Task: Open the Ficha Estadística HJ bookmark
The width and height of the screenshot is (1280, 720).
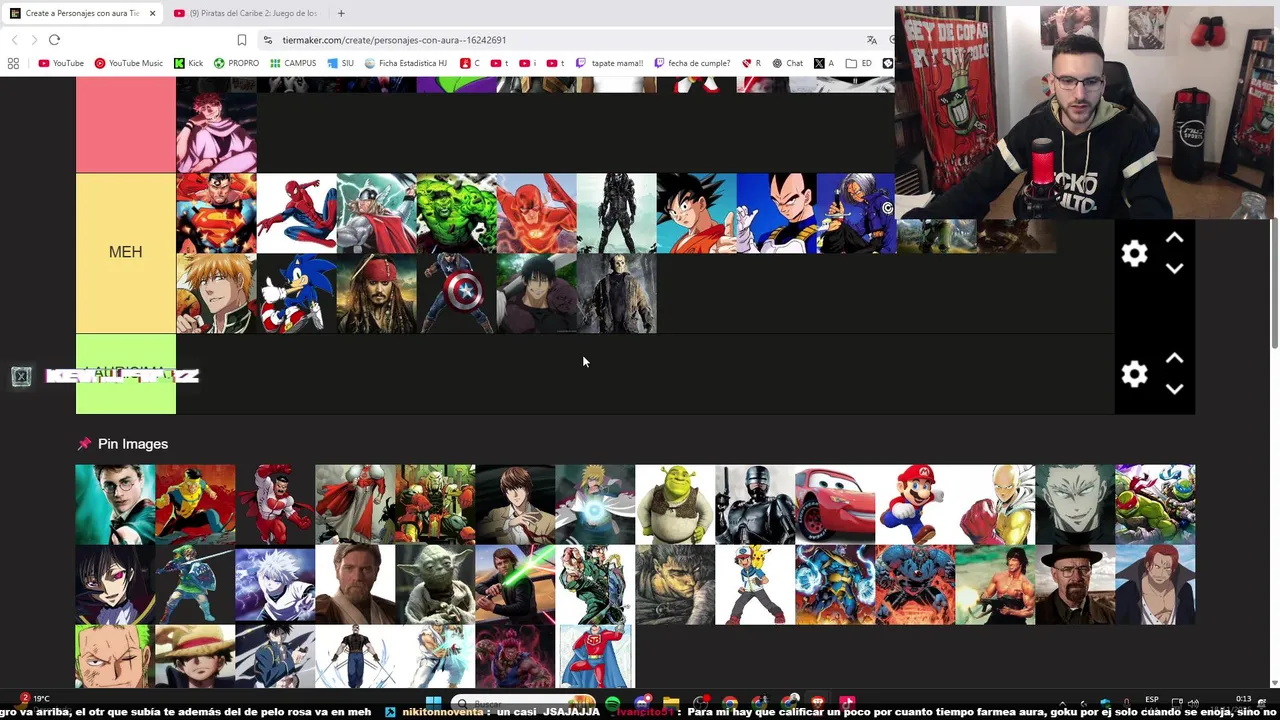Action: [406, 63]
